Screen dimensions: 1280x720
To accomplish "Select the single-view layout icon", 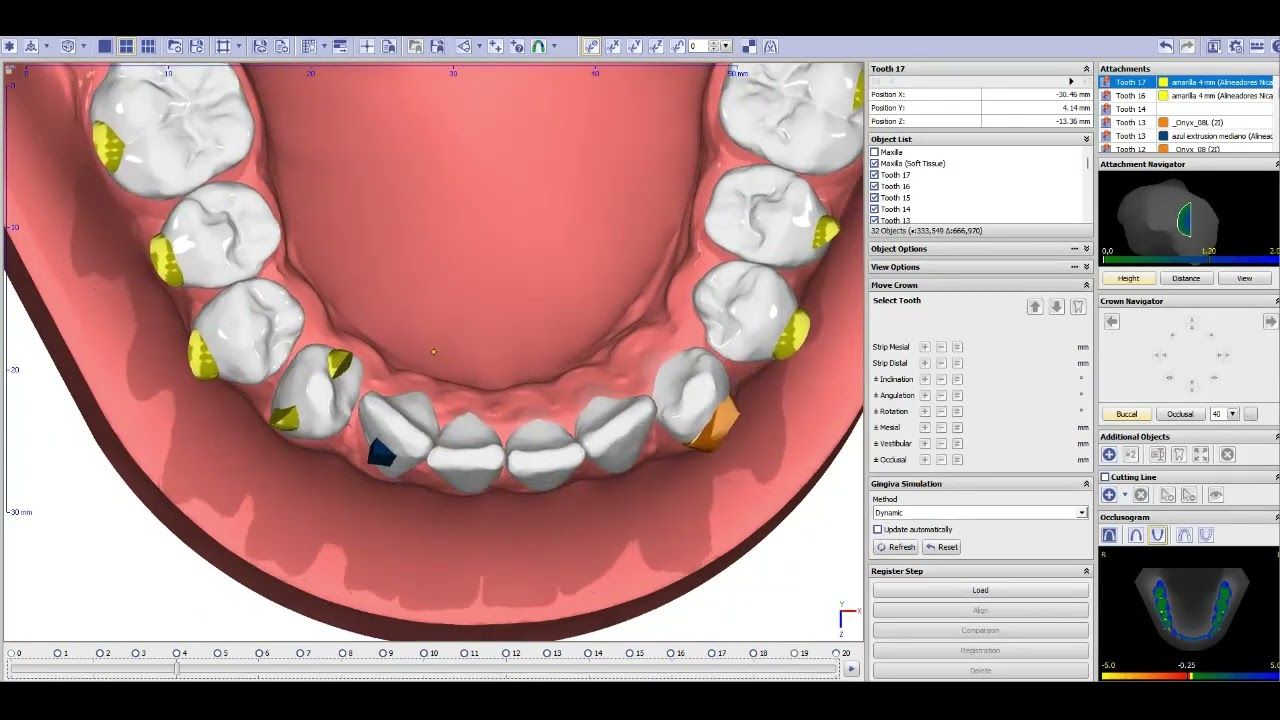I will click(105, 46).
